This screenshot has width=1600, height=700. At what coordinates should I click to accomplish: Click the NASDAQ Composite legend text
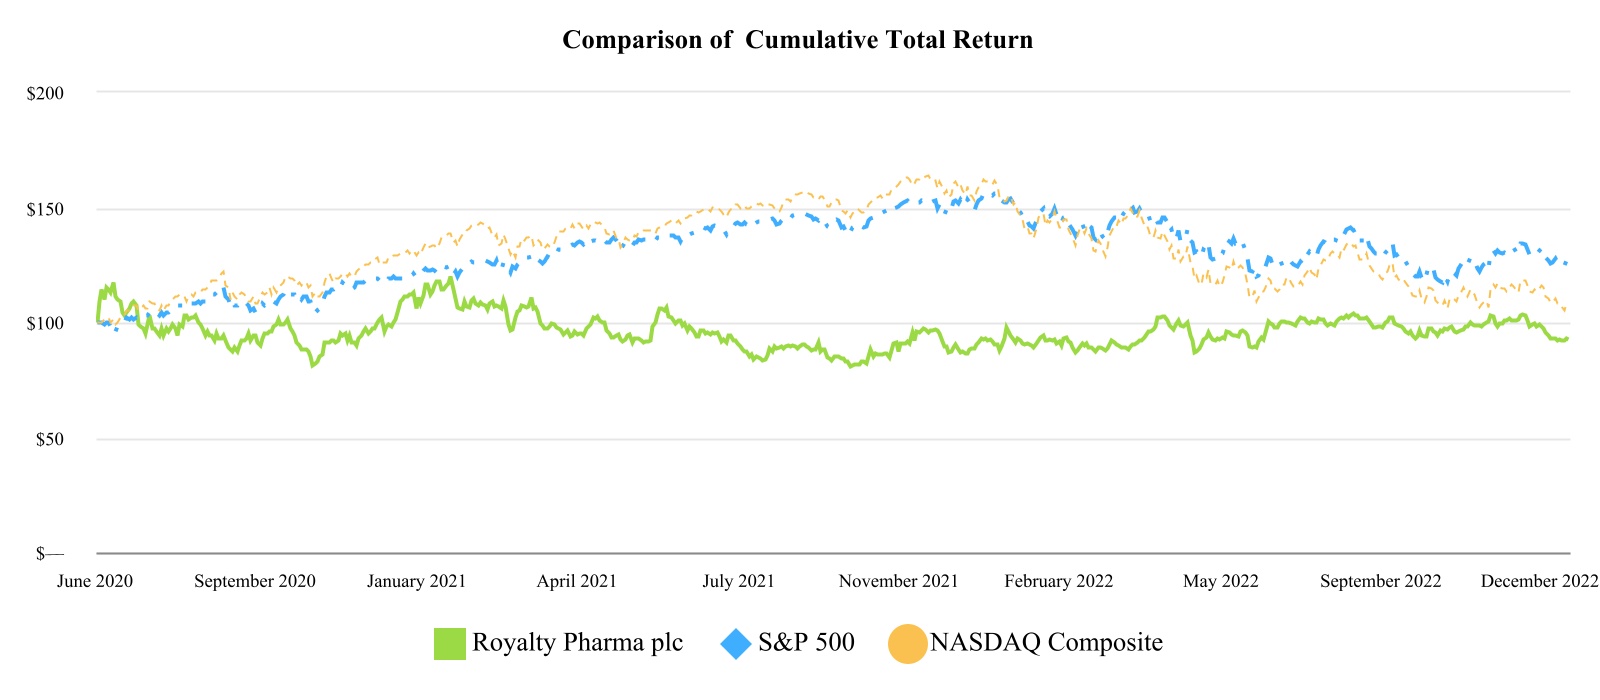pos(1046,642)
